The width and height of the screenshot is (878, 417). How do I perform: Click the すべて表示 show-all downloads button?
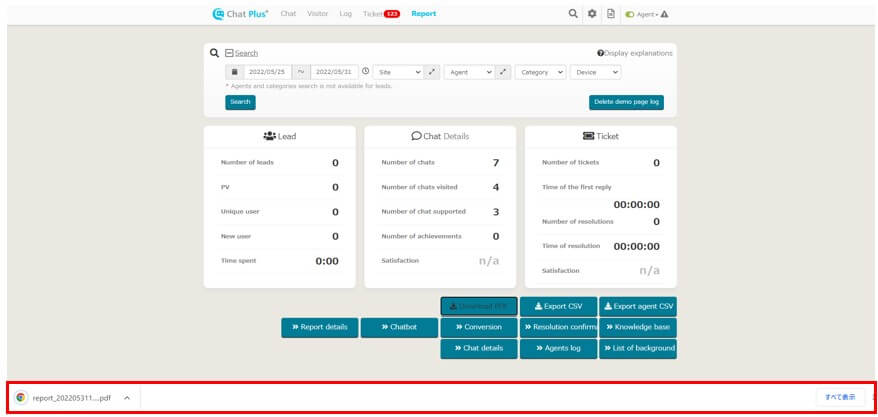(840, 397)
